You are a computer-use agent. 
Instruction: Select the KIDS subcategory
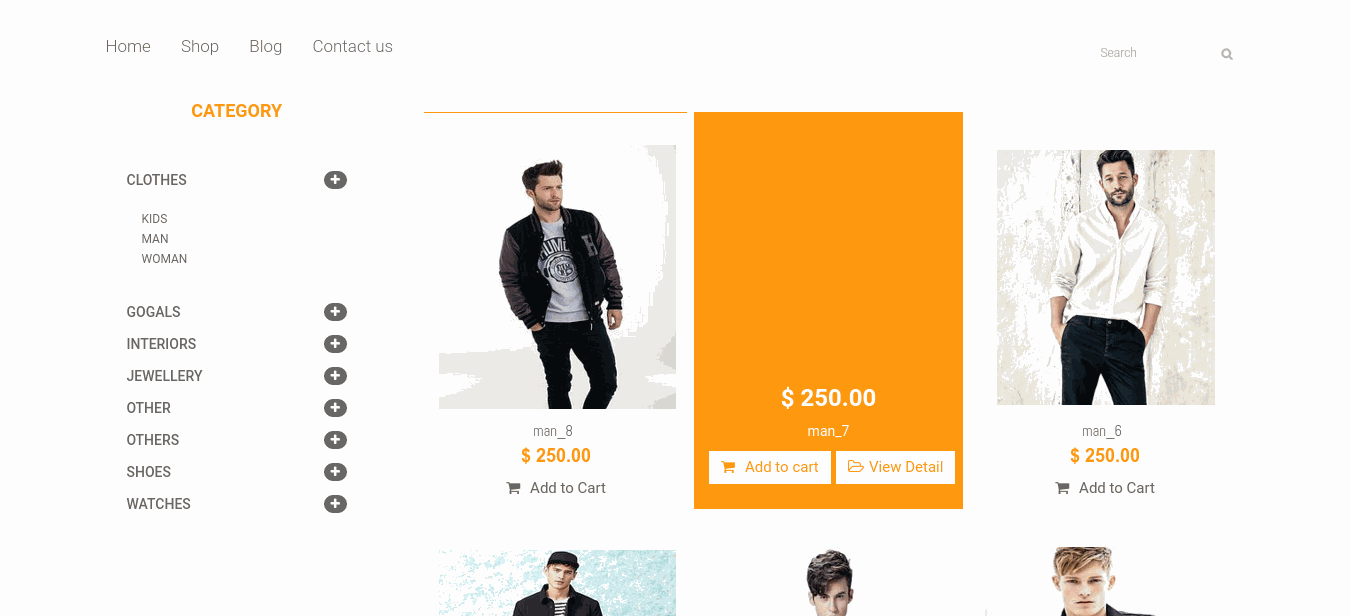(154, 219)
